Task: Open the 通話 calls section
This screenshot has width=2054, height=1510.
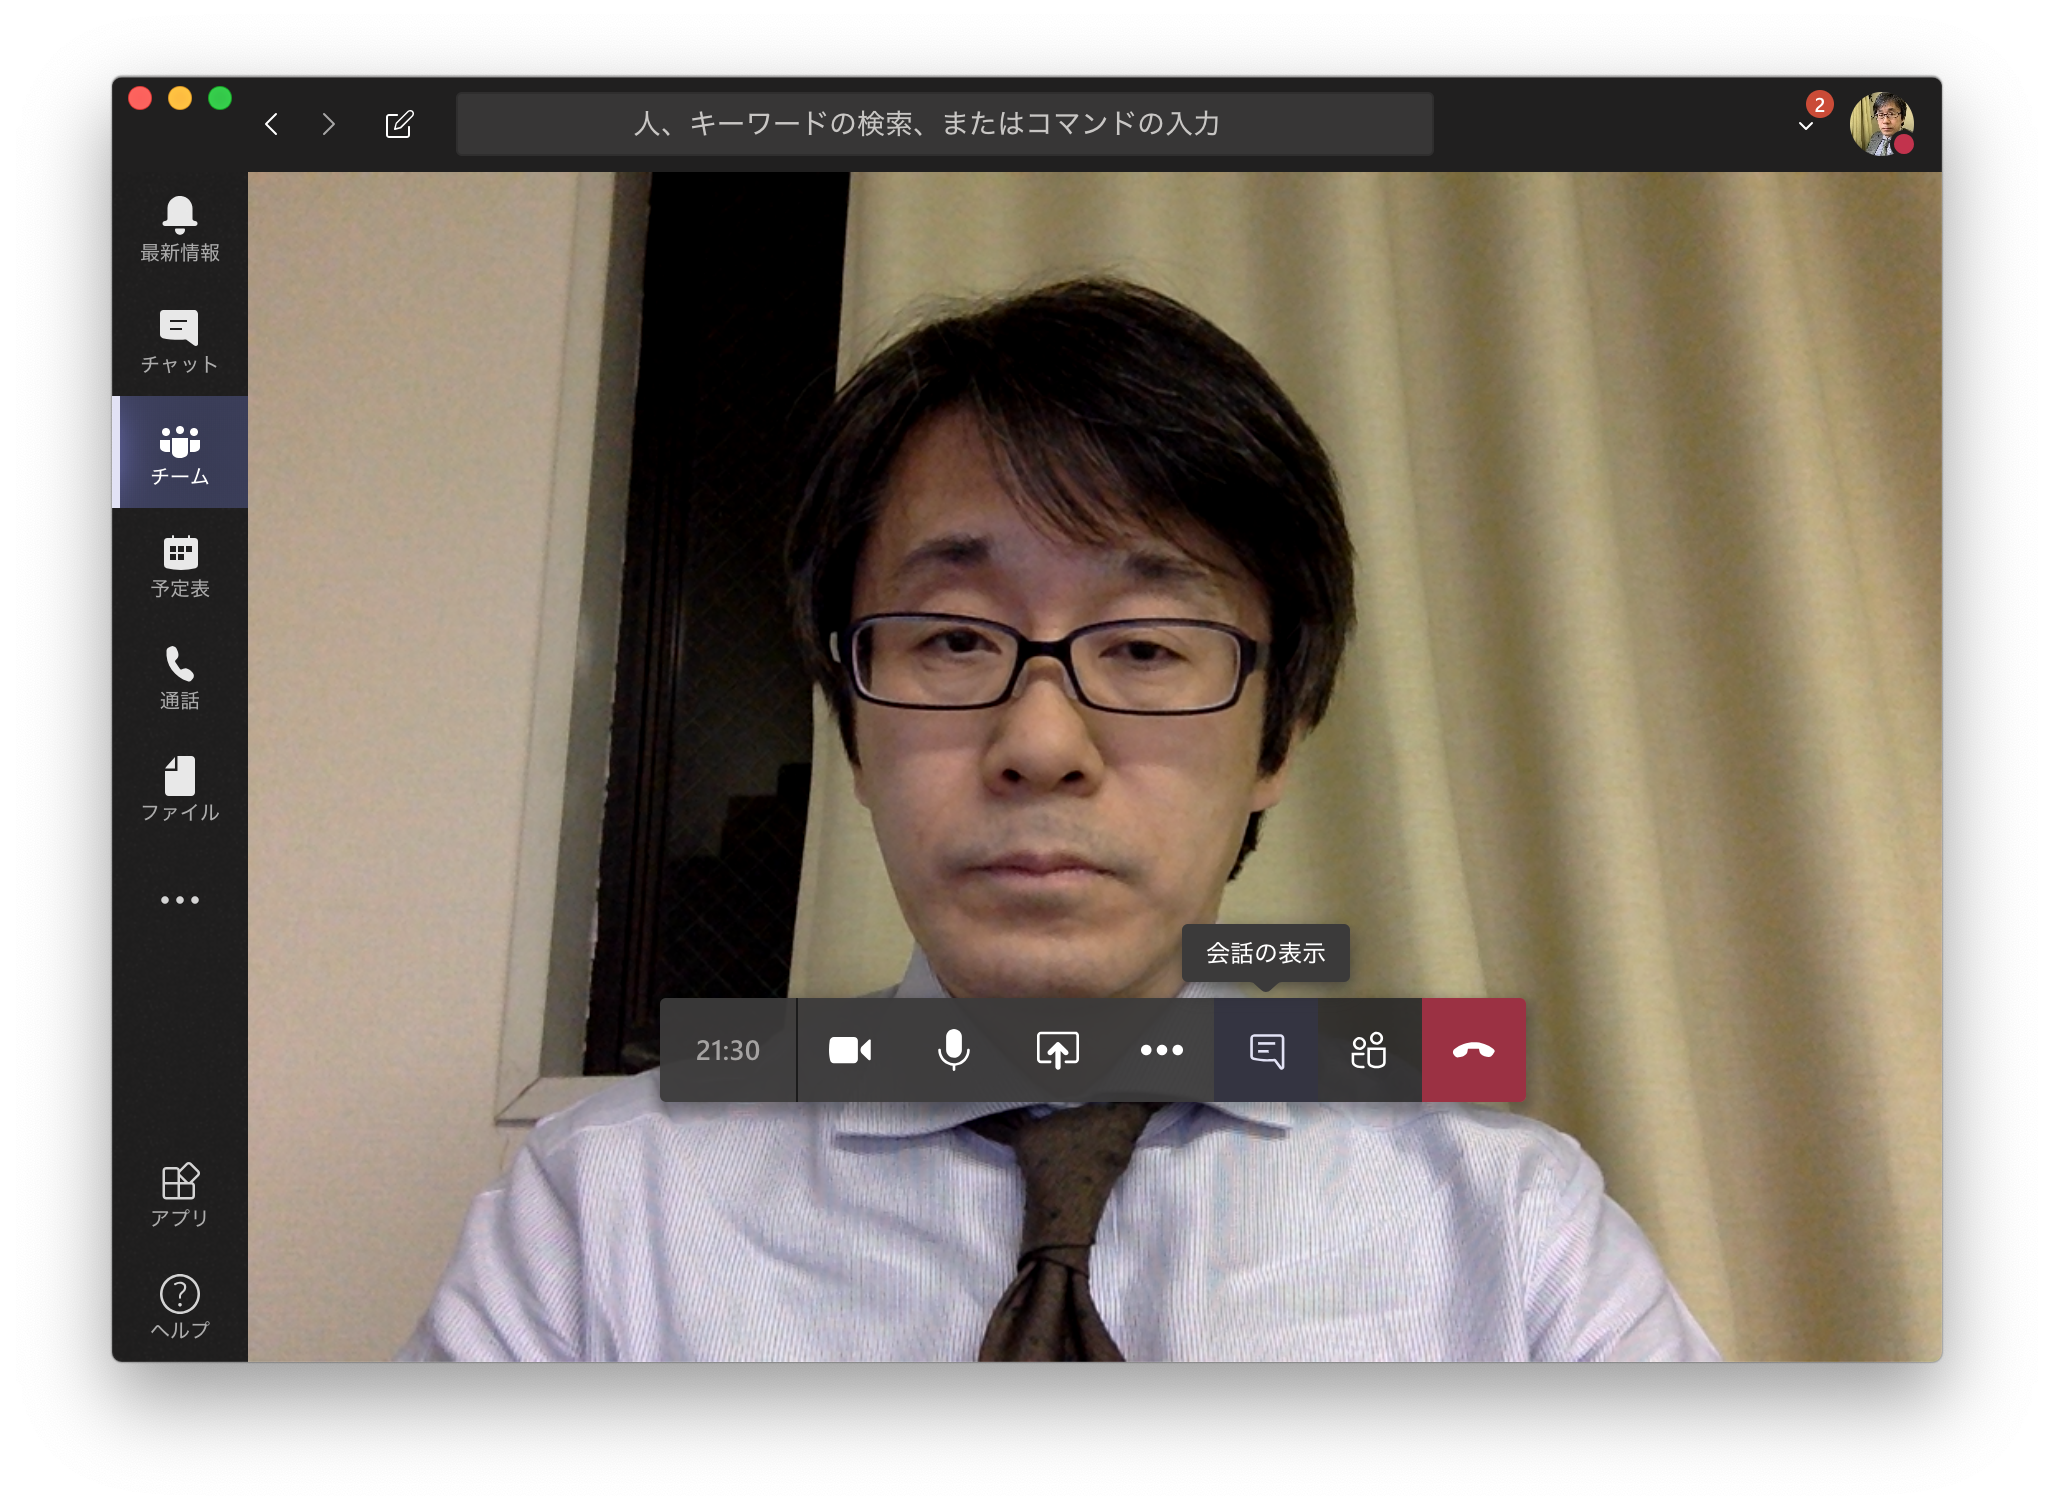Action: pyautogui.click(x=180, y=677)
